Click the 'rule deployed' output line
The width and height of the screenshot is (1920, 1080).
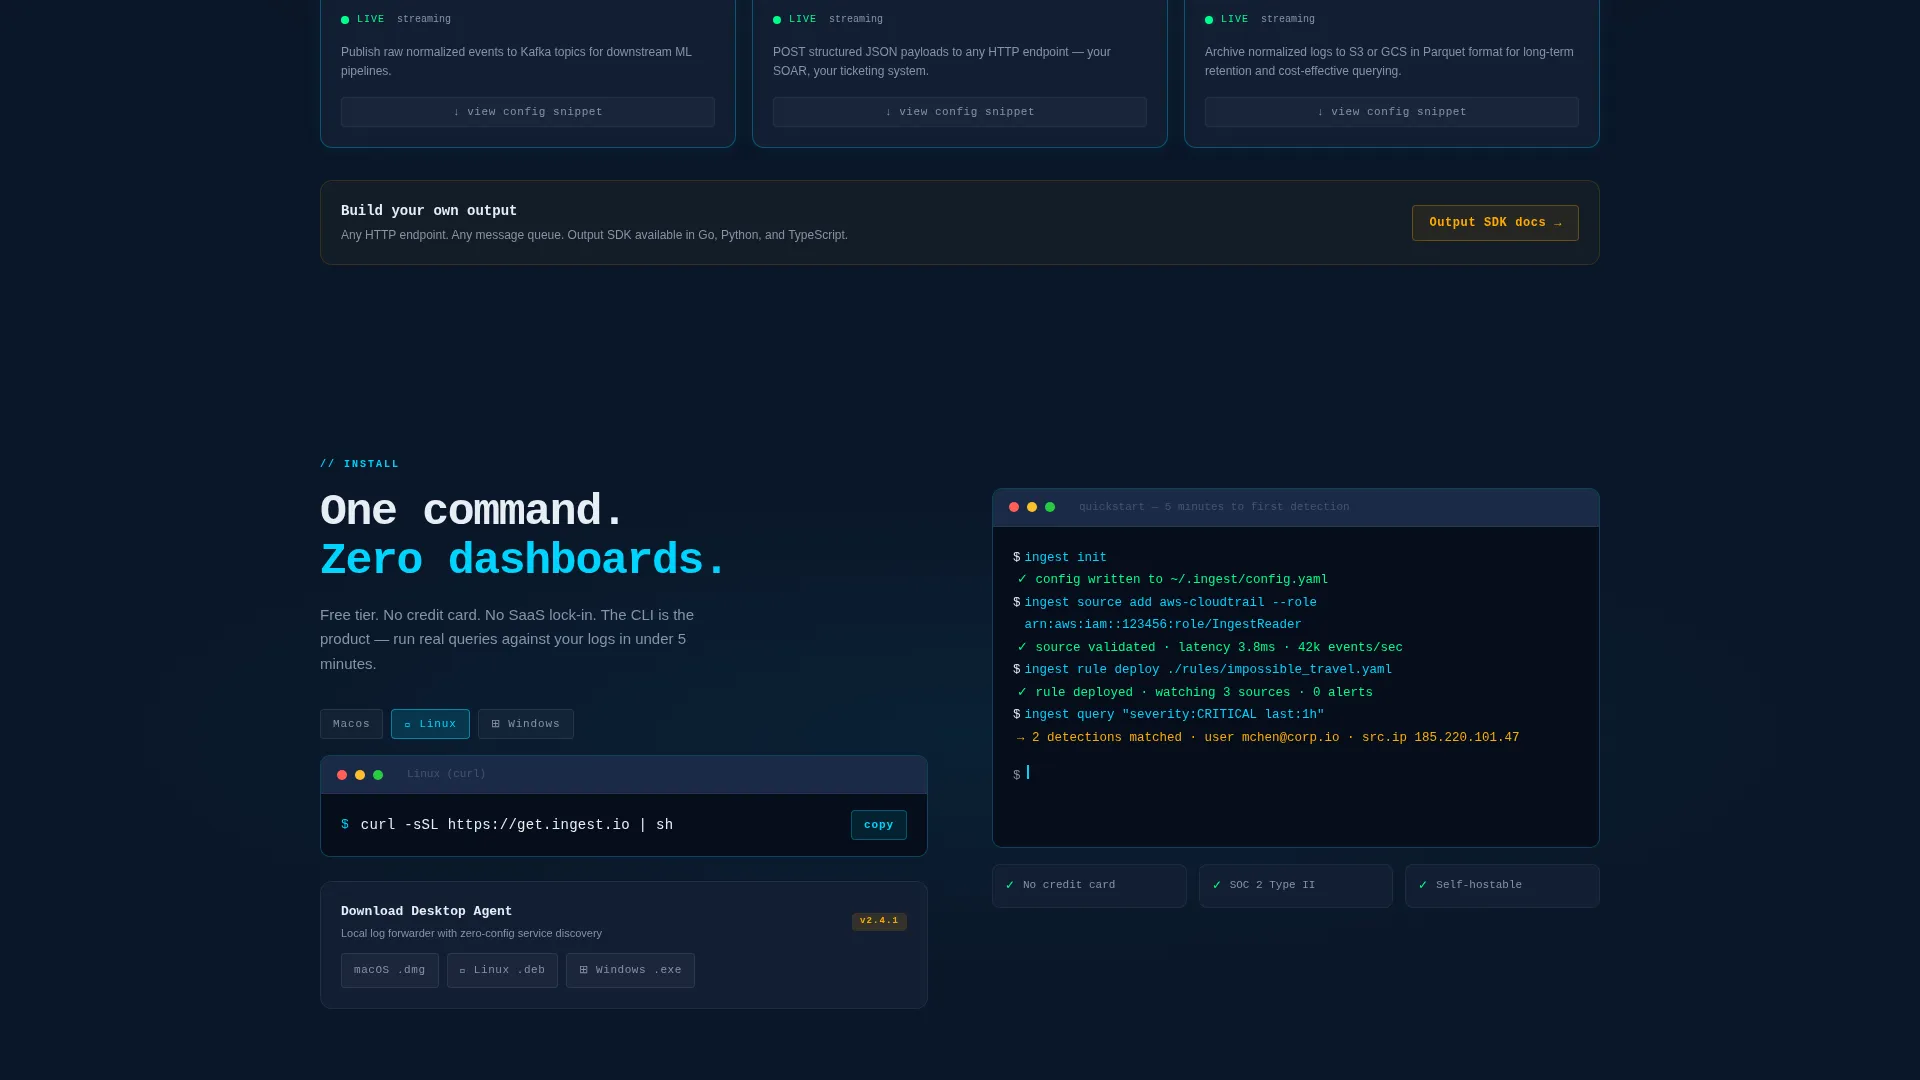1195,693
